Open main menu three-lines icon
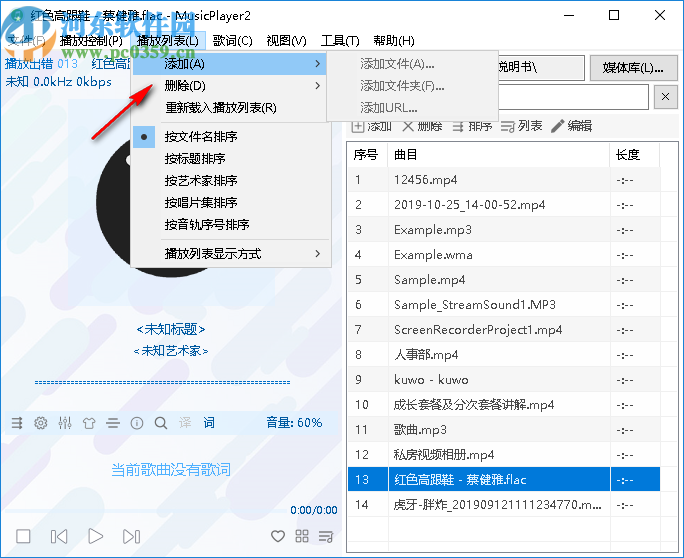 (x=113, y=423)
